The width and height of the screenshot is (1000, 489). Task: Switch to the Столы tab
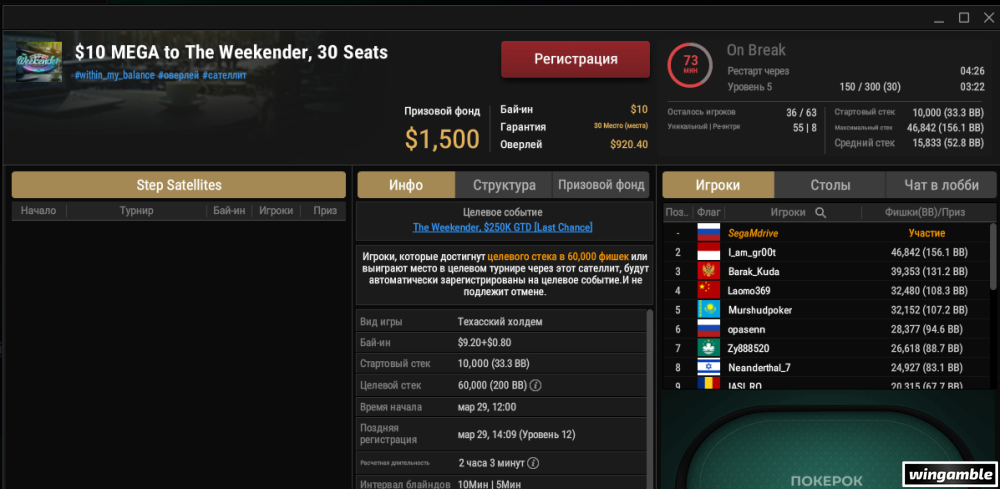pyautogui.click(x=830, y=186)
